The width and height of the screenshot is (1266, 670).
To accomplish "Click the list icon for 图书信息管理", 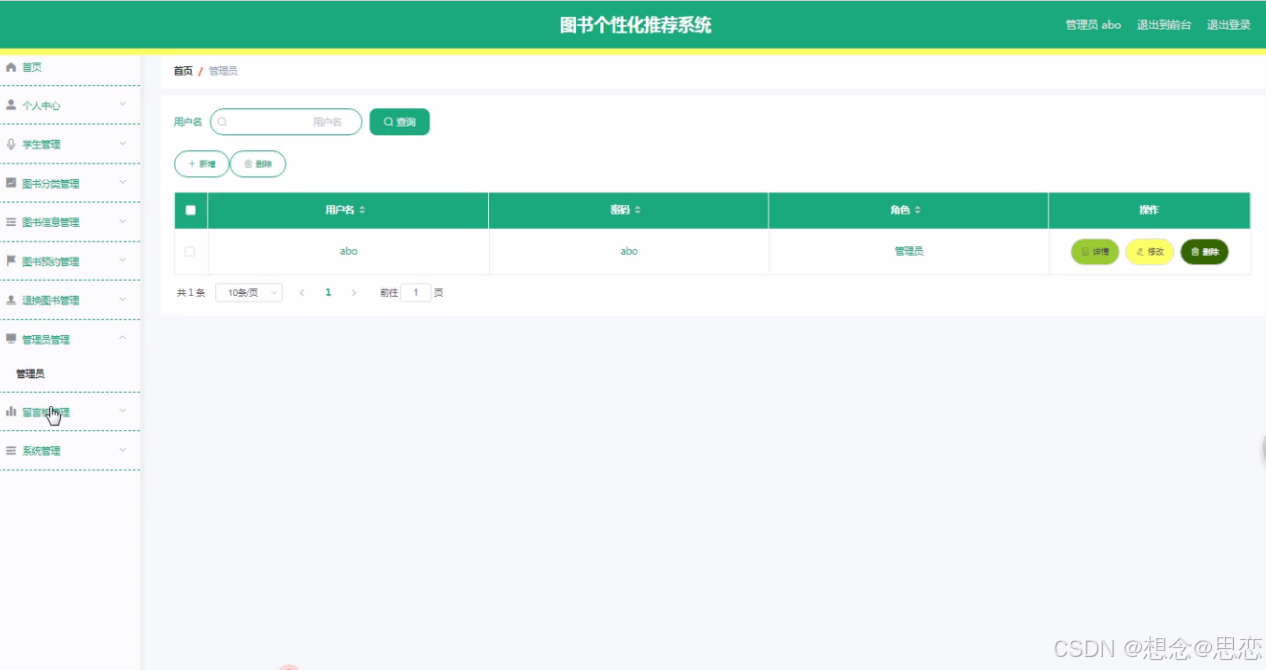I will point(11,222).
